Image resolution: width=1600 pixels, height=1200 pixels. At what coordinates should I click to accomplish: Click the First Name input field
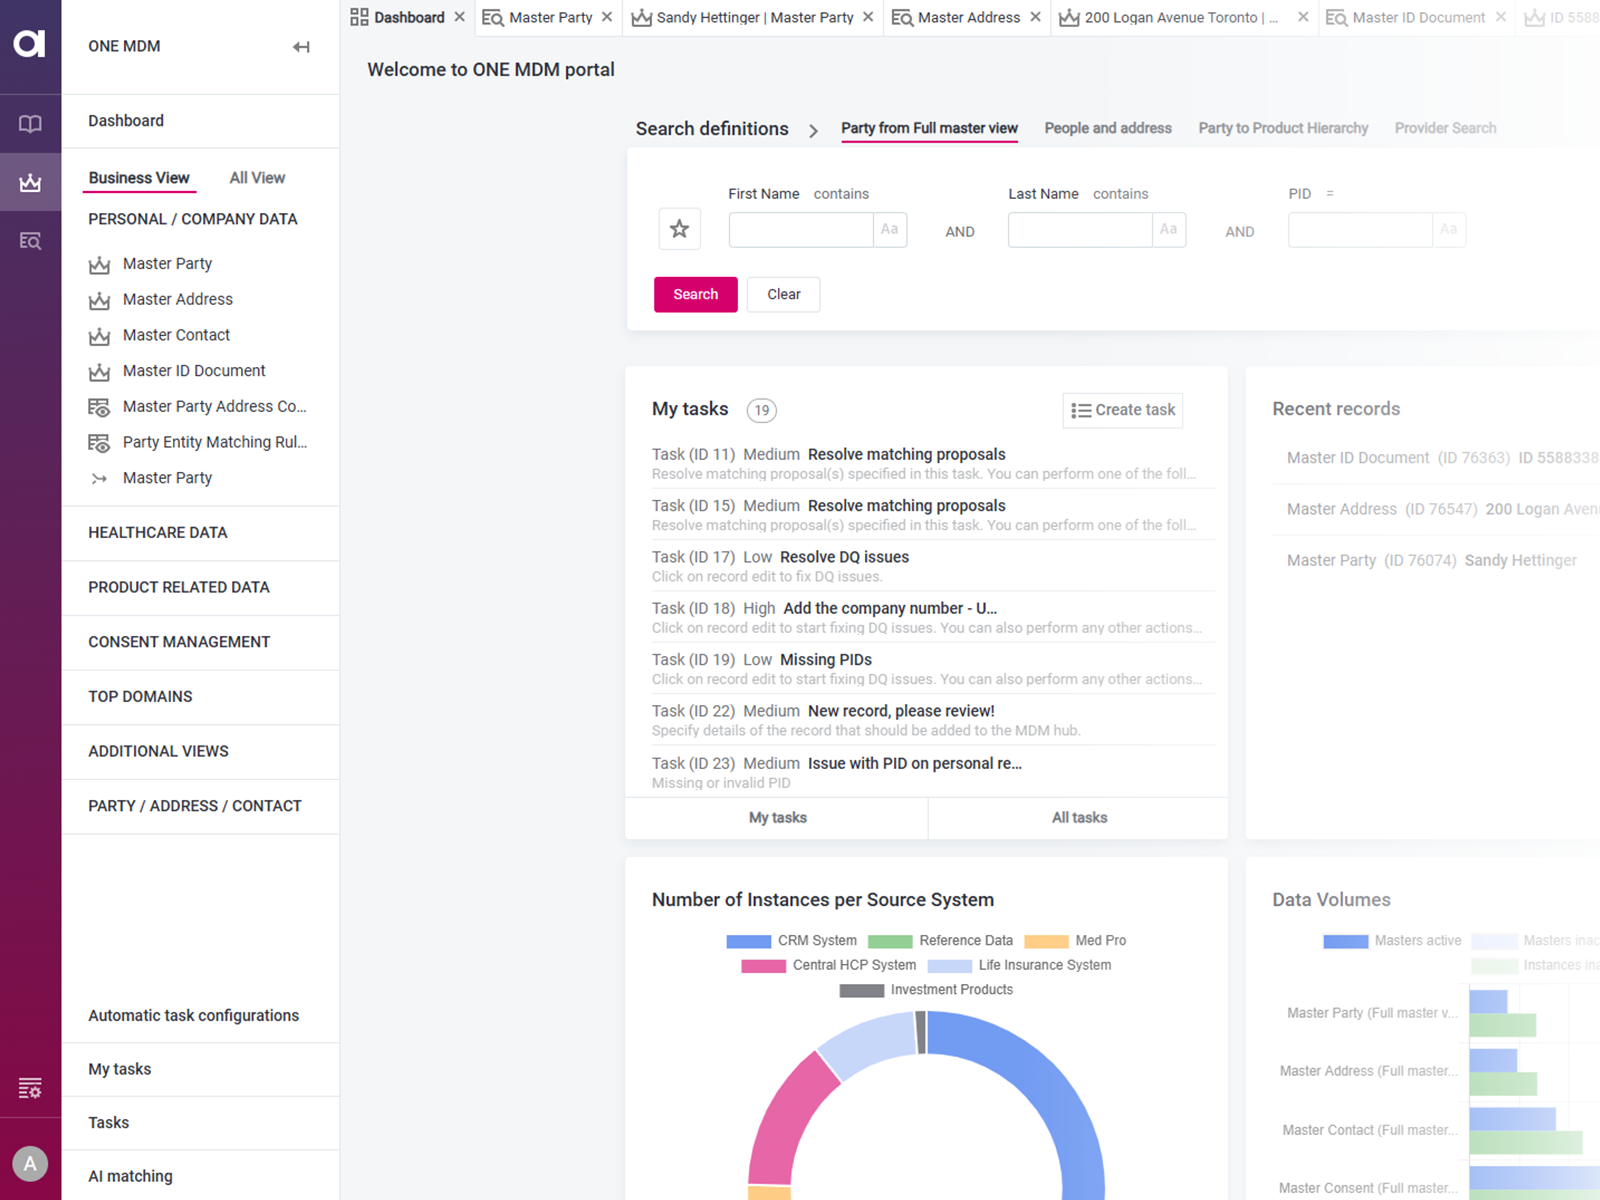[x=801, y=230]
